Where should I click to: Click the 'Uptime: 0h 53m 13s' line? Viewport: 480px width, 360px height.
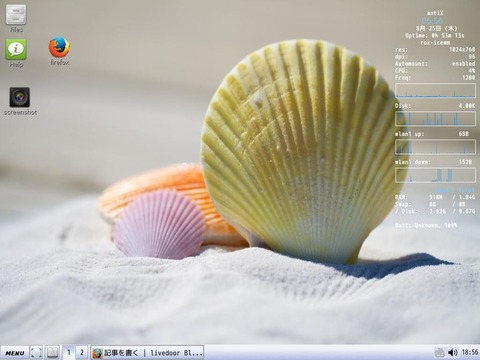[435, 35]
